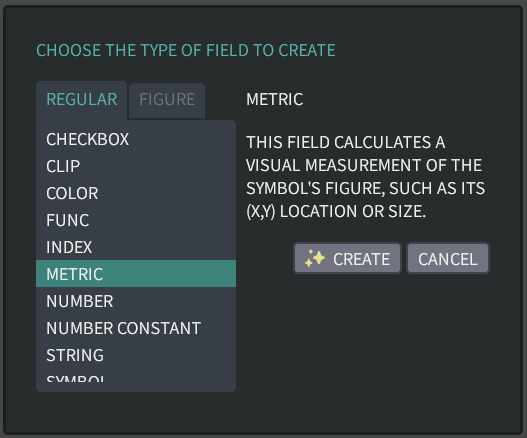This screenshot has width=527, height=438.
Task: Choose the Index field type
Action: [136, 247]
